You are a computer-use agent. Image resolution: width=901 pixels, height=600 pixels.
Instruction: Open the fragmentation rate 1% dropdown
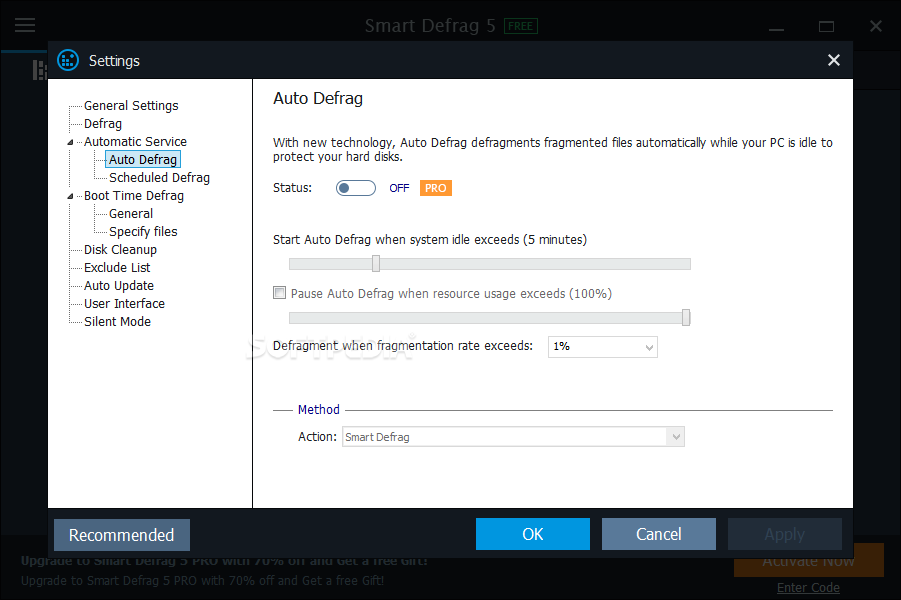click(x=602, y=347)
